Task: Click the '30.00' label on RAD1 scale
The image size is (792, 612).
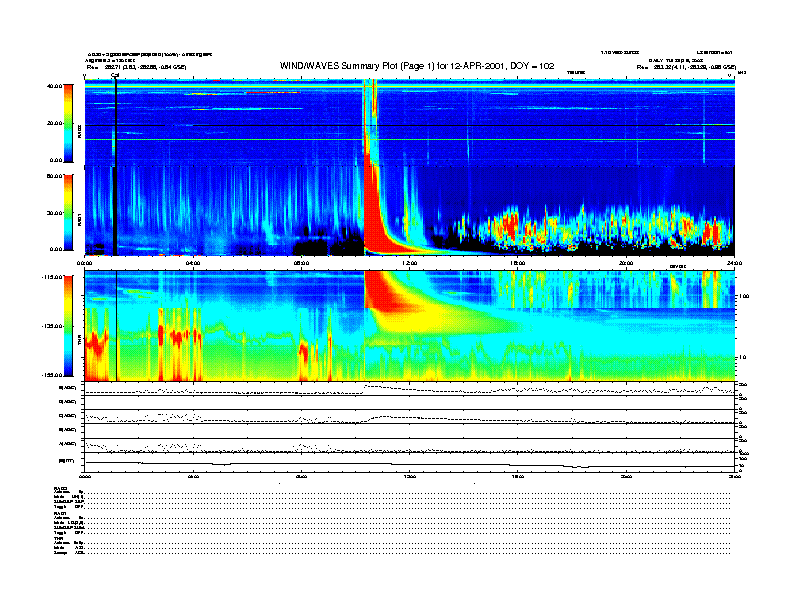Action: (x=54, y=213)
